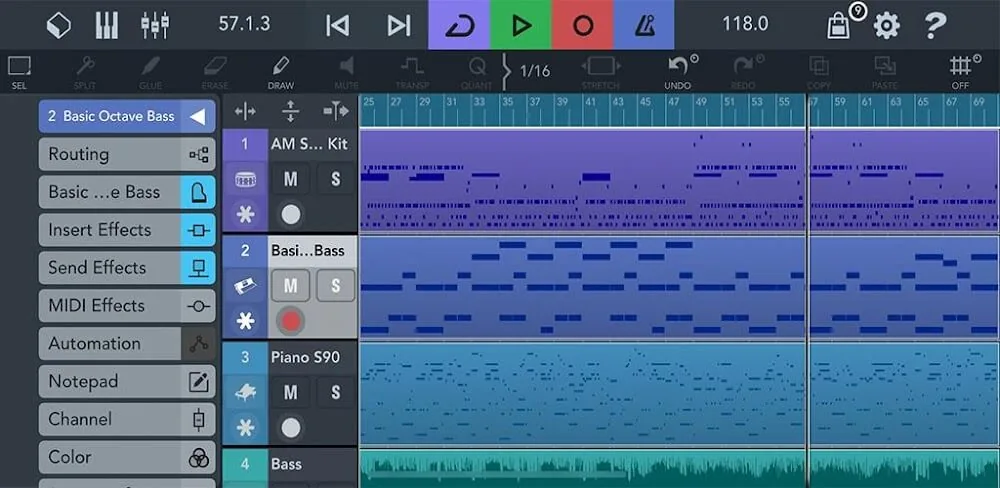Choose the Quantize tool
This screenshot has height=488, width=1000.
coord(477,72)
